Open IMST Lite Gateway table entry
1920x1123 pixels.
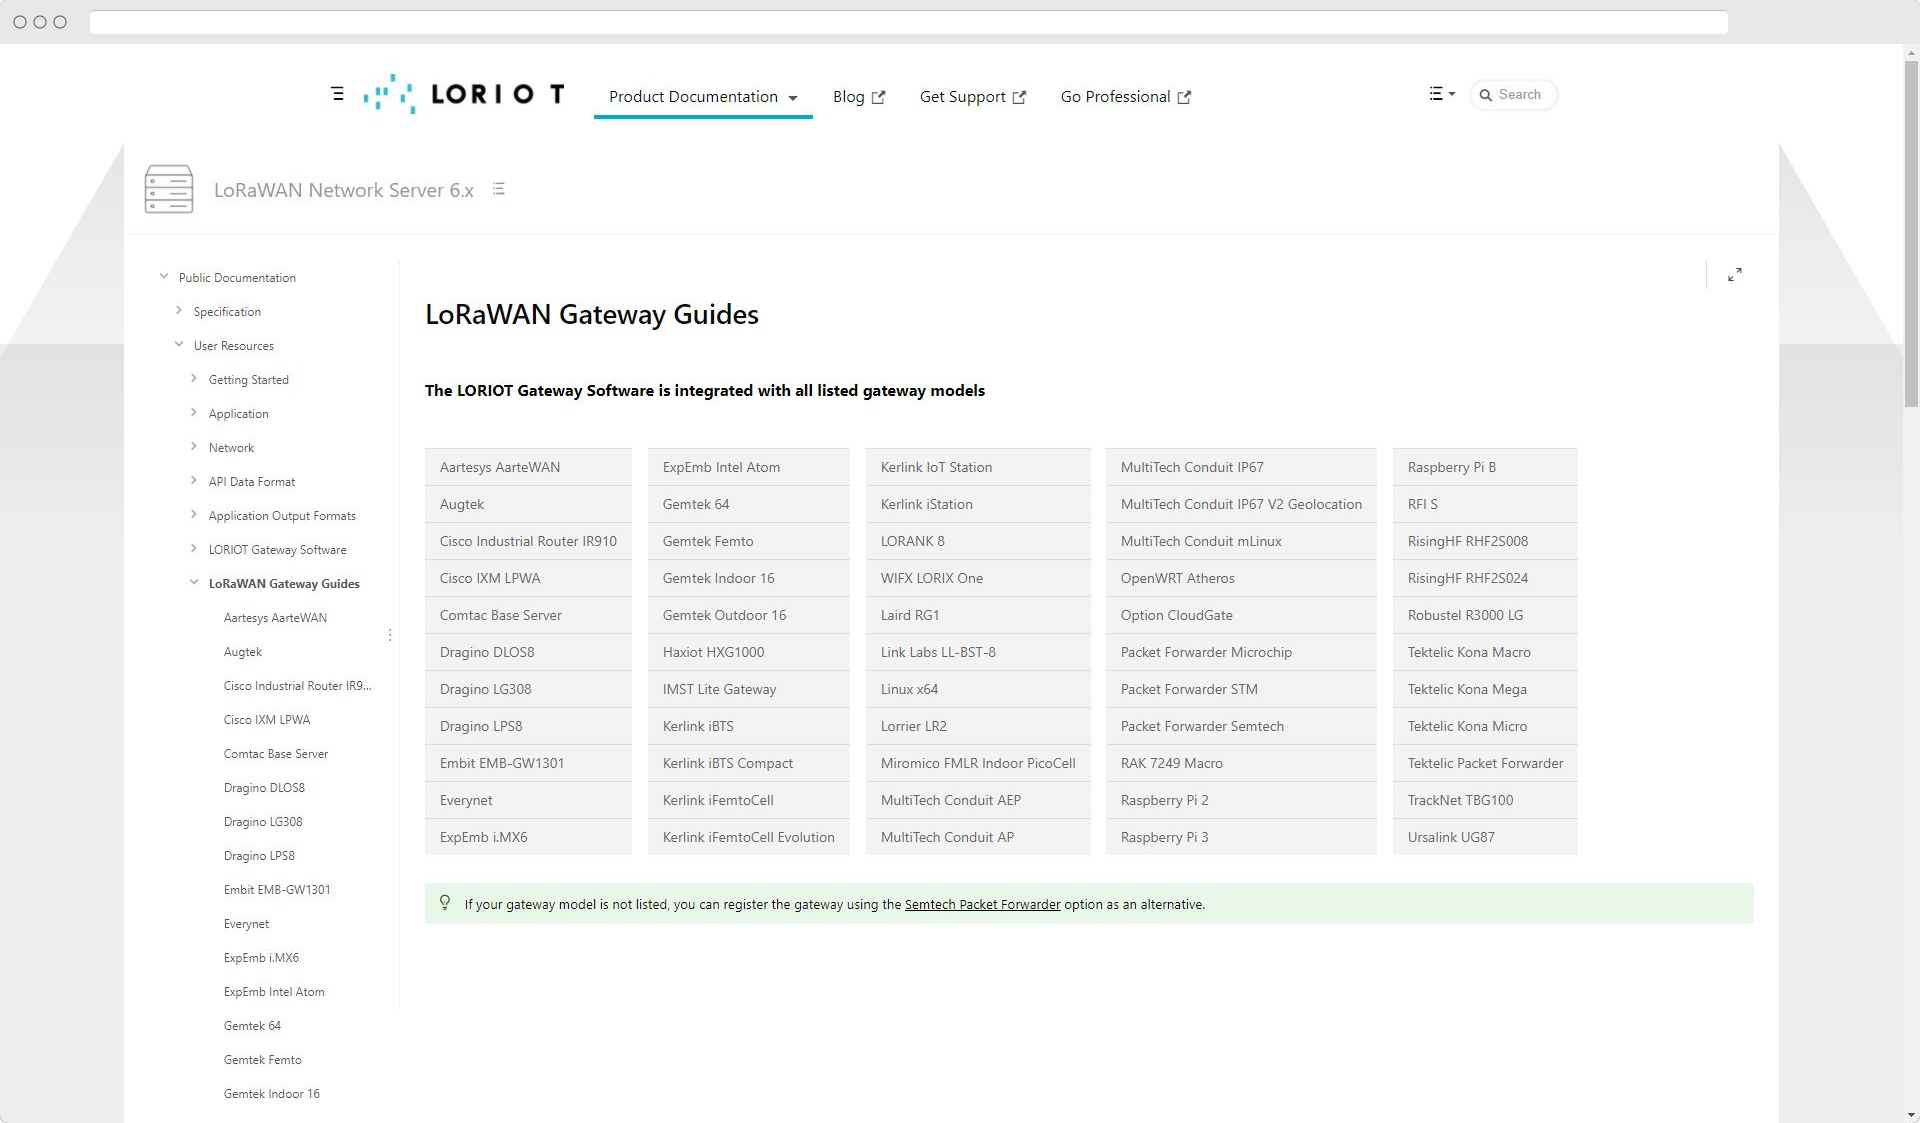pyautogui.click(x=748, y=689)
